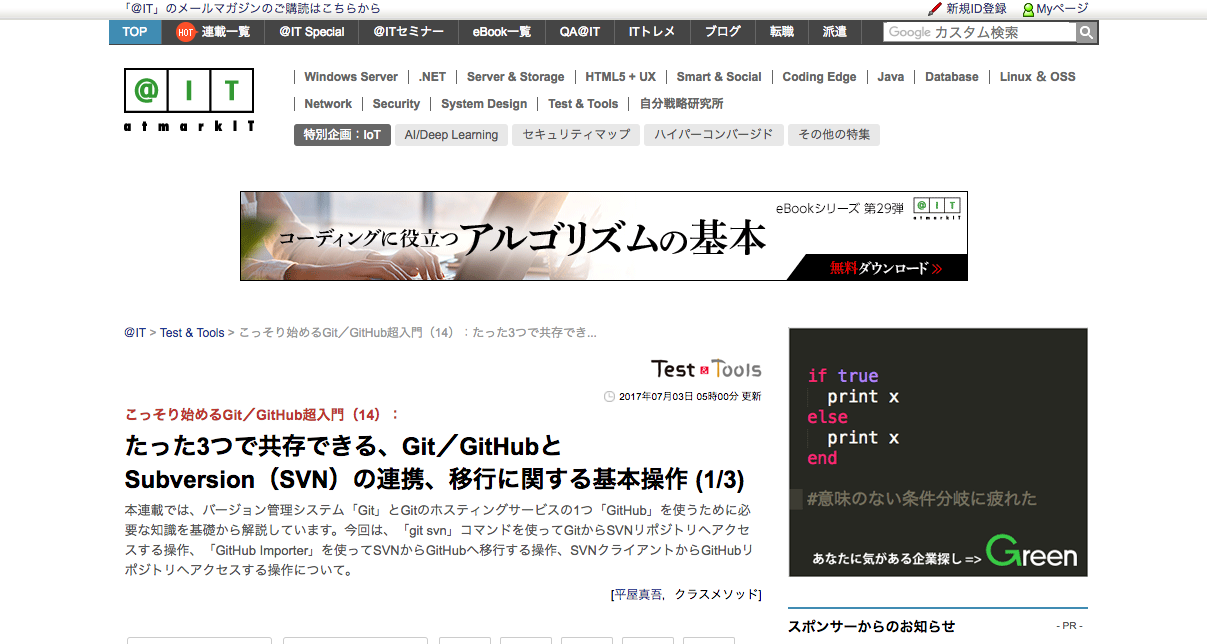Viewport: 1207px width, 644px height.
Task: Click クラスメソッド author company link
Action: click(x=716, y=594)
